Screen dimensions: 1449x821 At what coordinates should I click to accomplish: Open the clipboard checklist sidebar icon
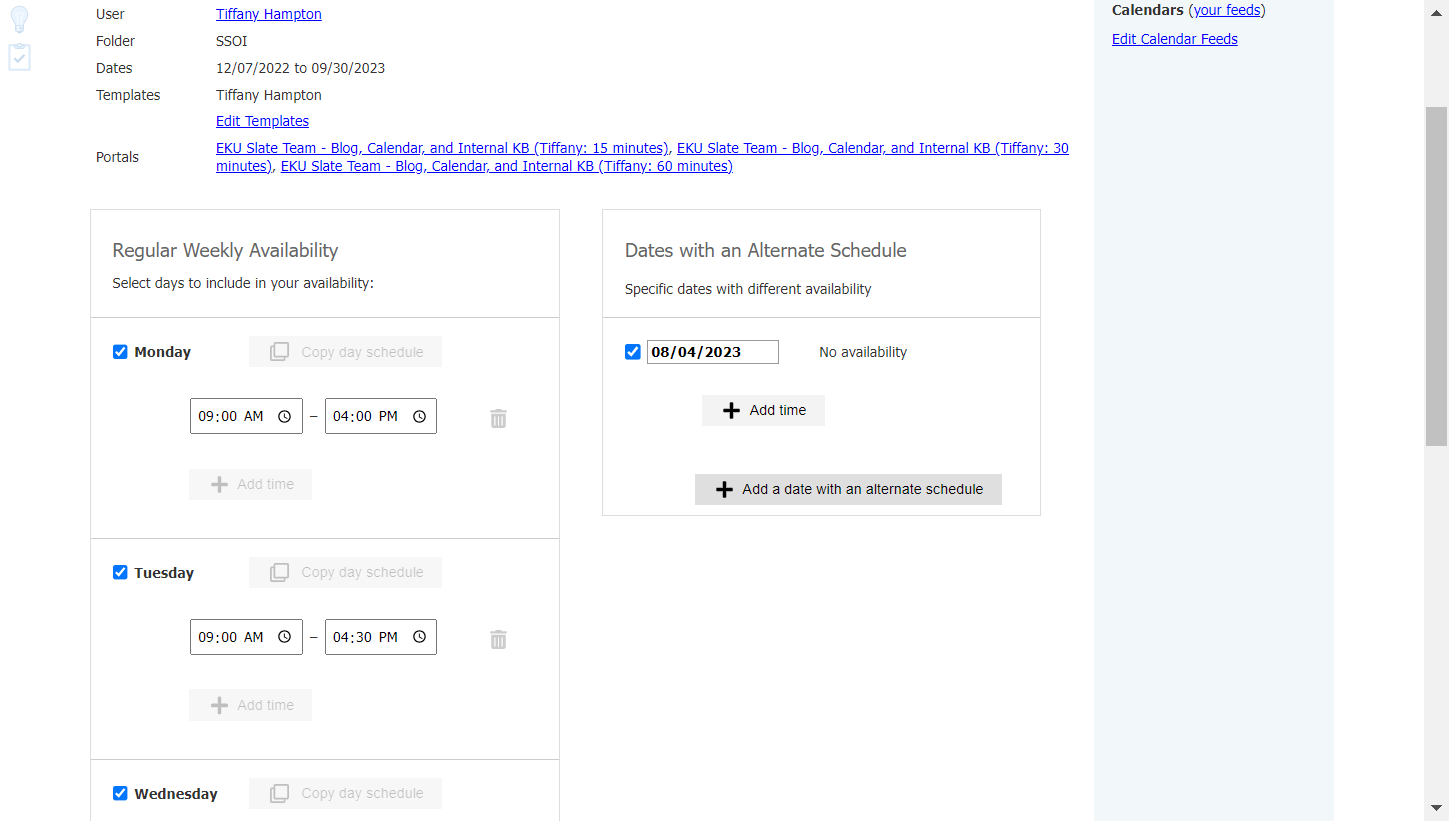(19, 57)
